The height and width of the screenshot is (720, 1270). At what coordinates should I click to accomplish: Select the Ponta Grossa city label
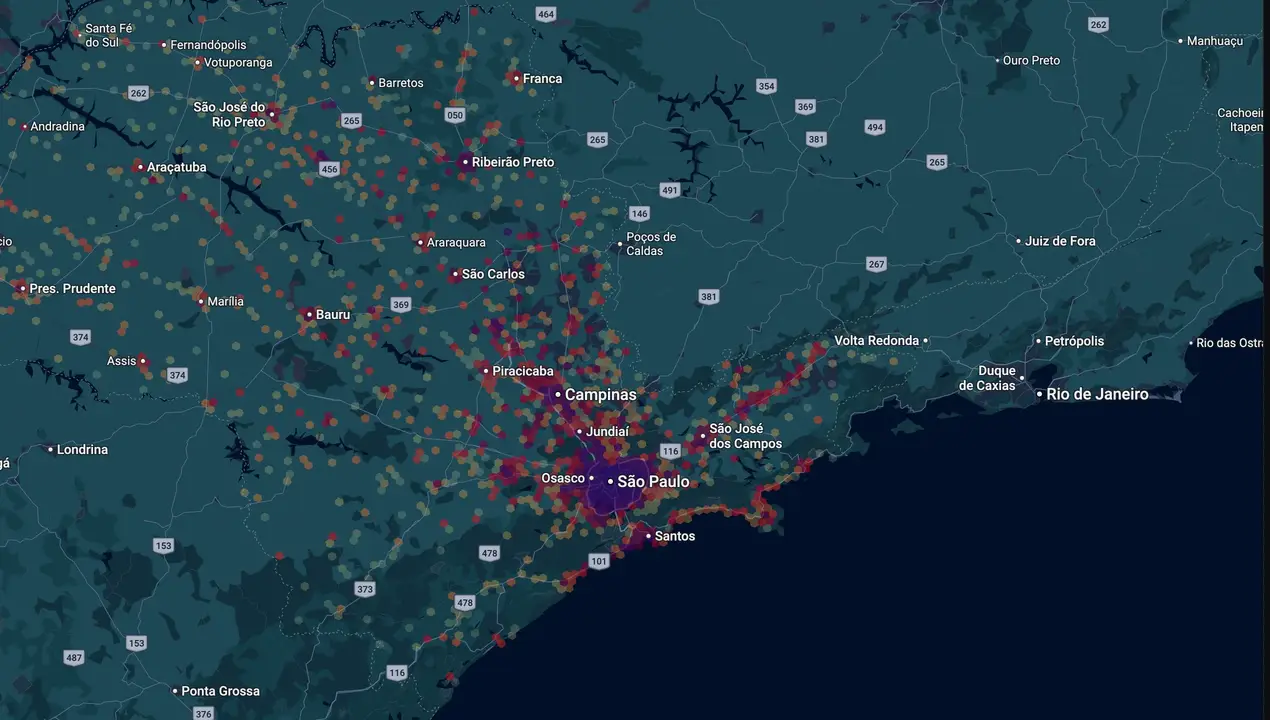pyautogui.click(x=221, y=691)
